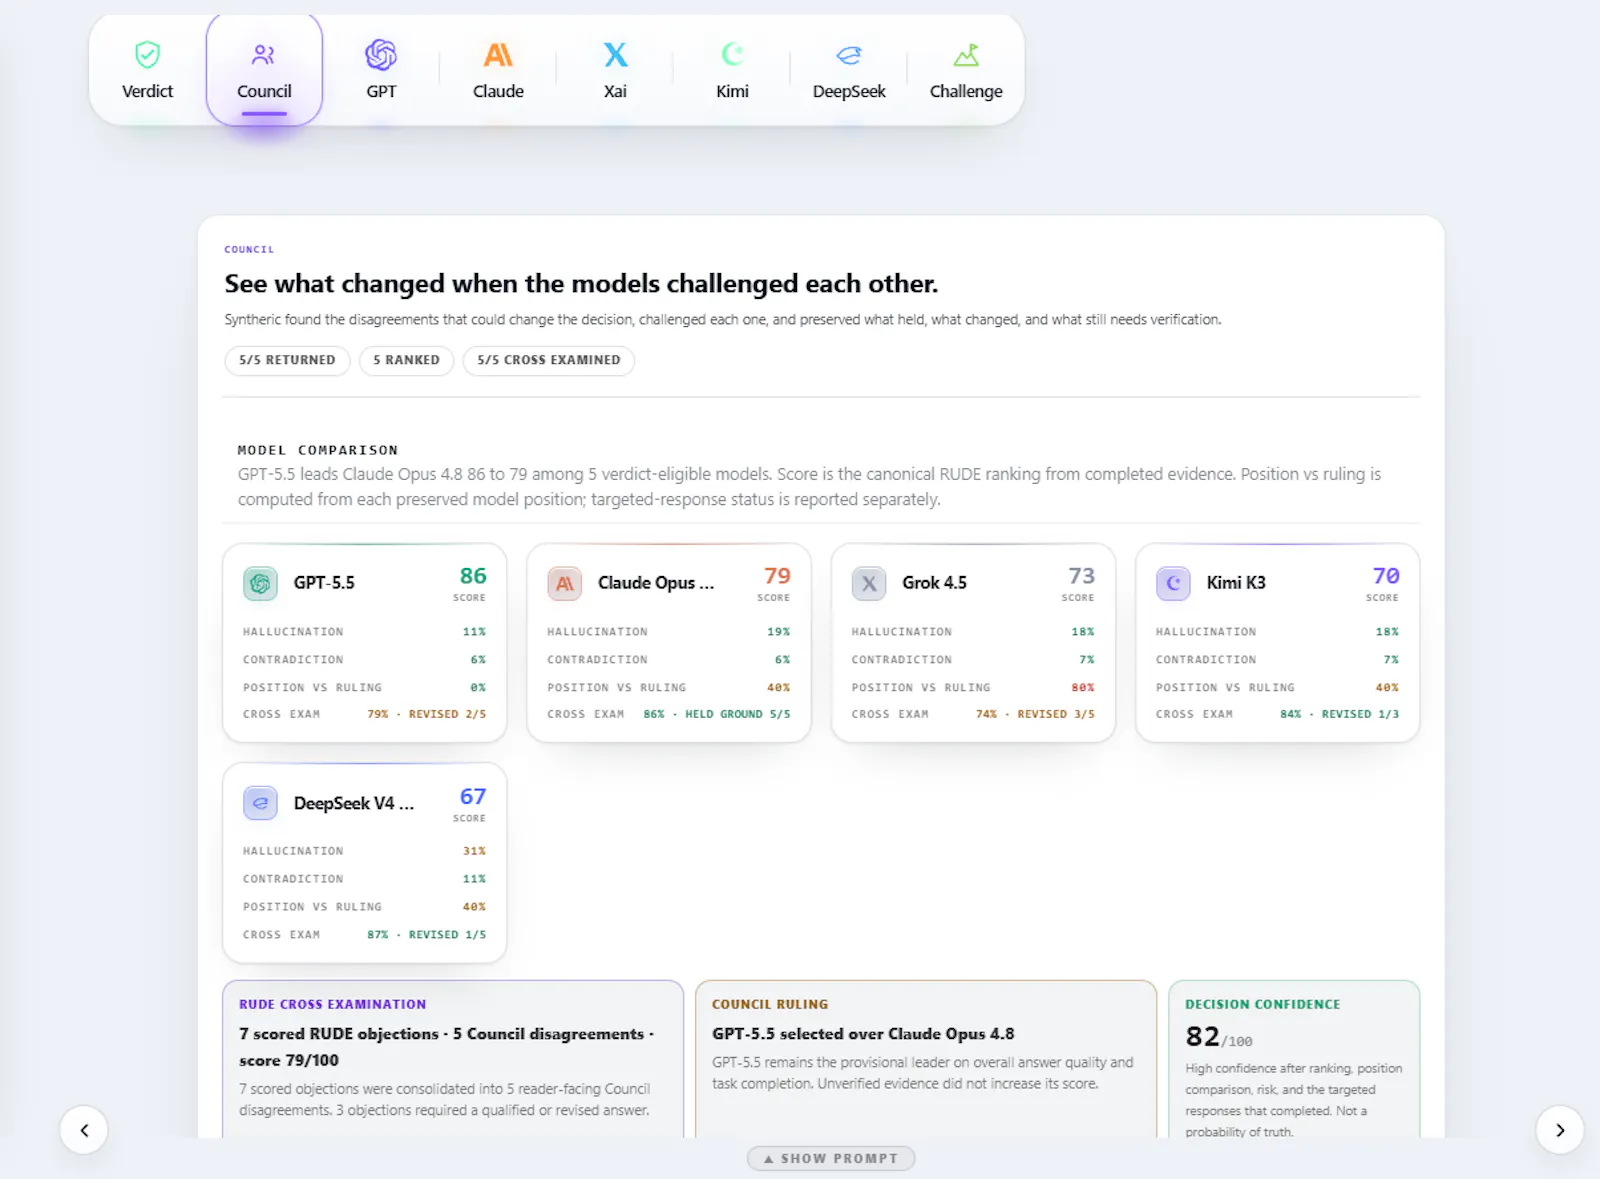This screenshot has height=1179, width=1600.
Task: Click the Grok 4.5 model name
Action: pos(934,583)
